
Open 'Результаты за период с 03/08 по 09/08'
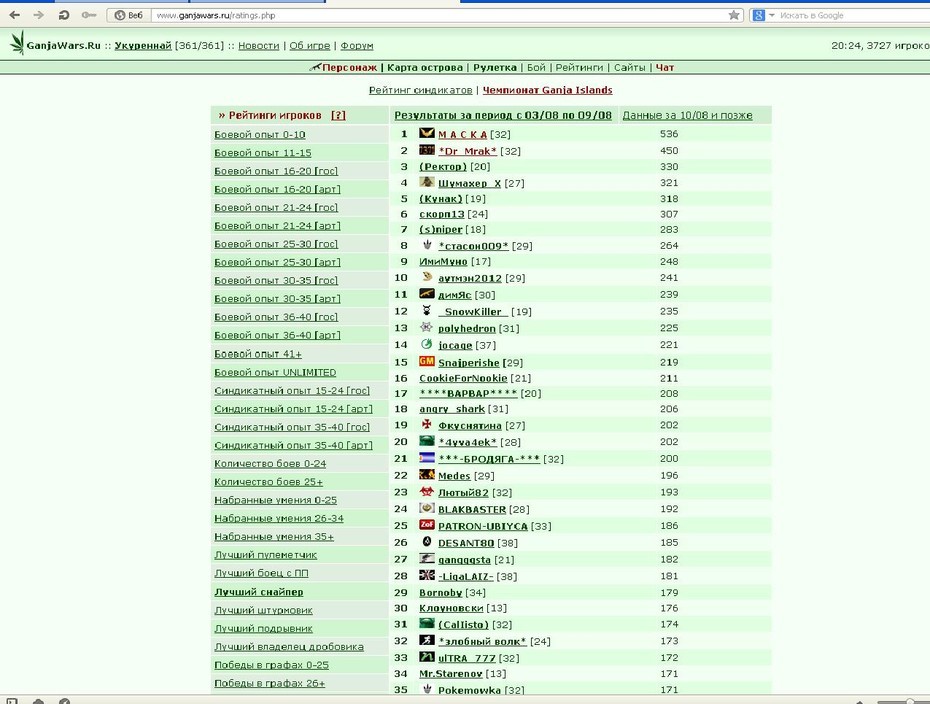503,116
